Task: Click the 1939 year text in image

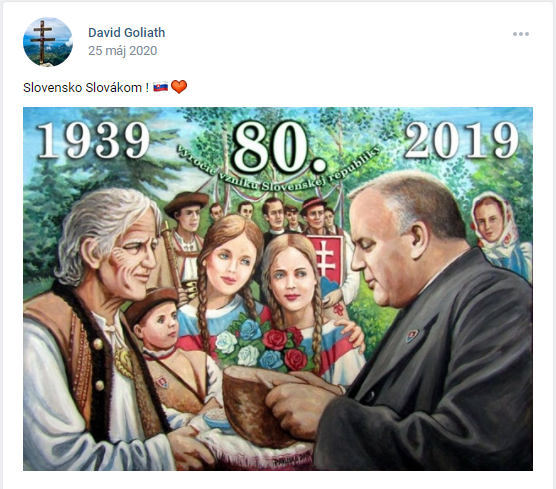Action: pyautogui.click(x=93, y=140)
